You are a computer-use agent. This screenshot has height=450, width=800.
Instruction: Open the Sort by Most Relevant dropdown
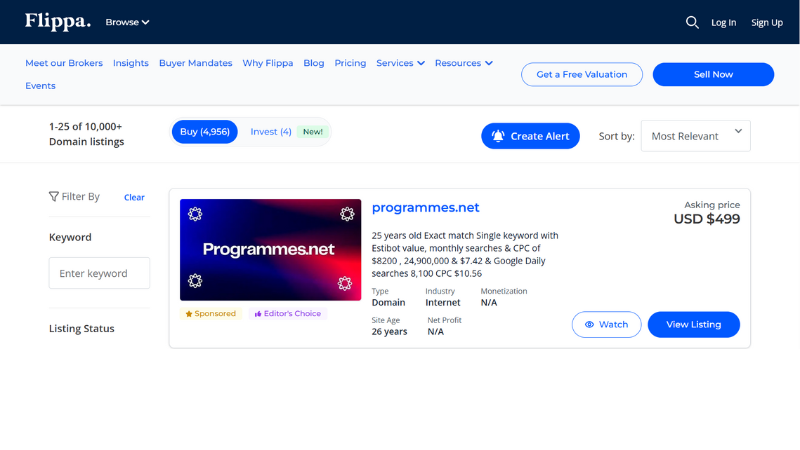[x=695, y=136]
